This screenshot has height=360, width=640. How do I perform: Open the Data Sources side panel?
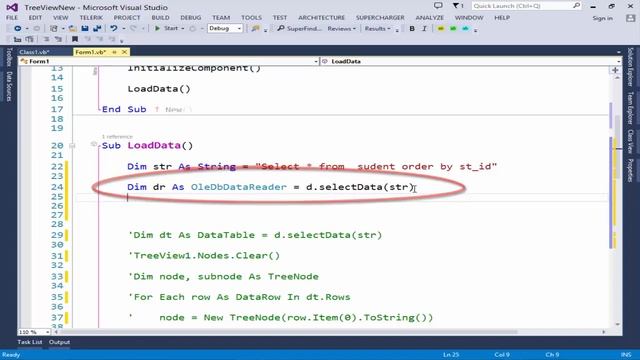click(x=9, y=86)
